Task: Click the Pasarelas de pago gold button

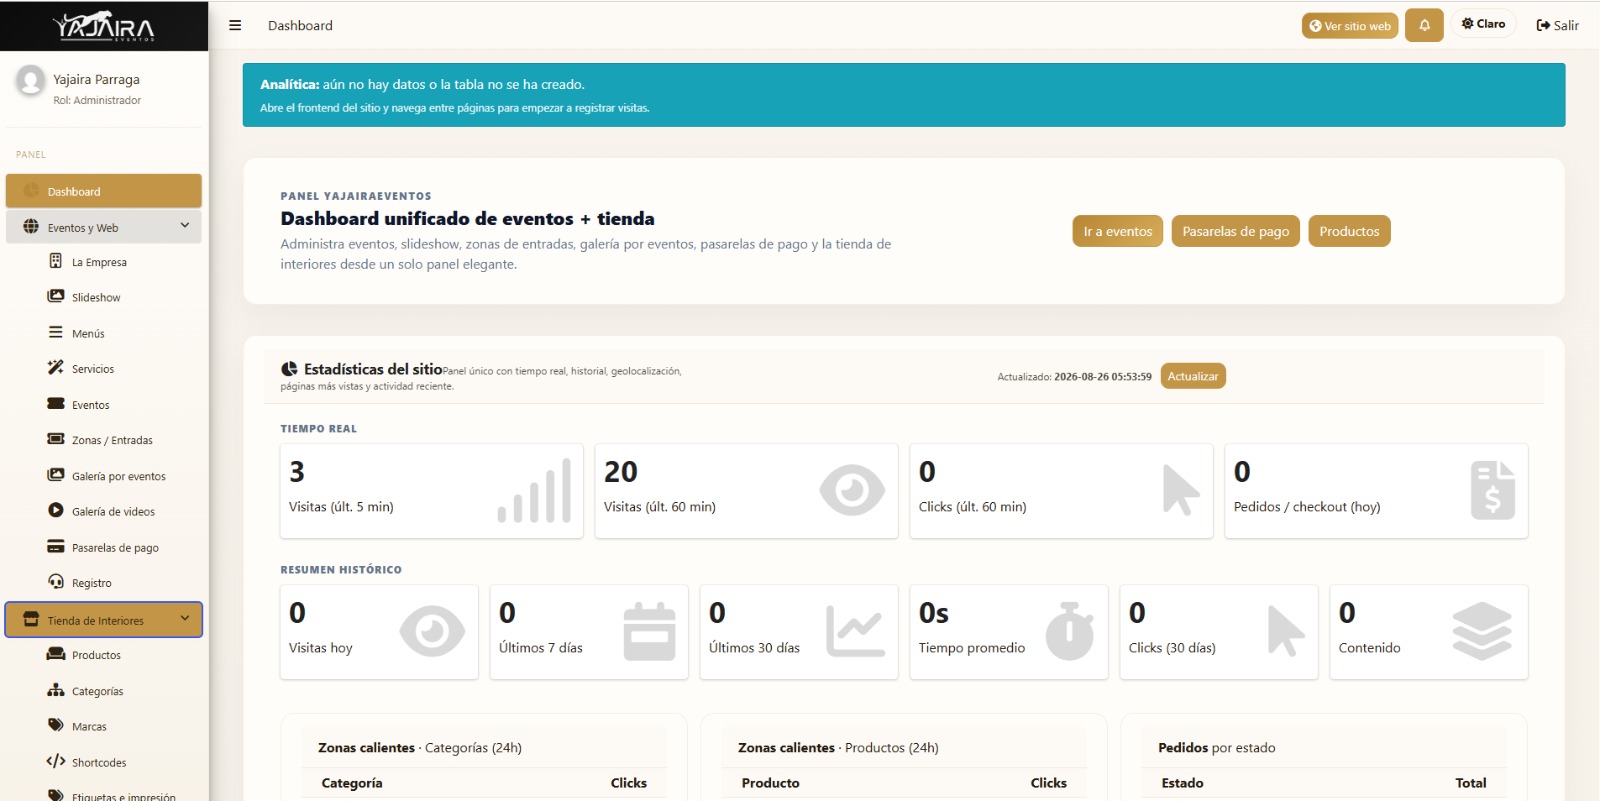Action: click(x=1236, y=231)
